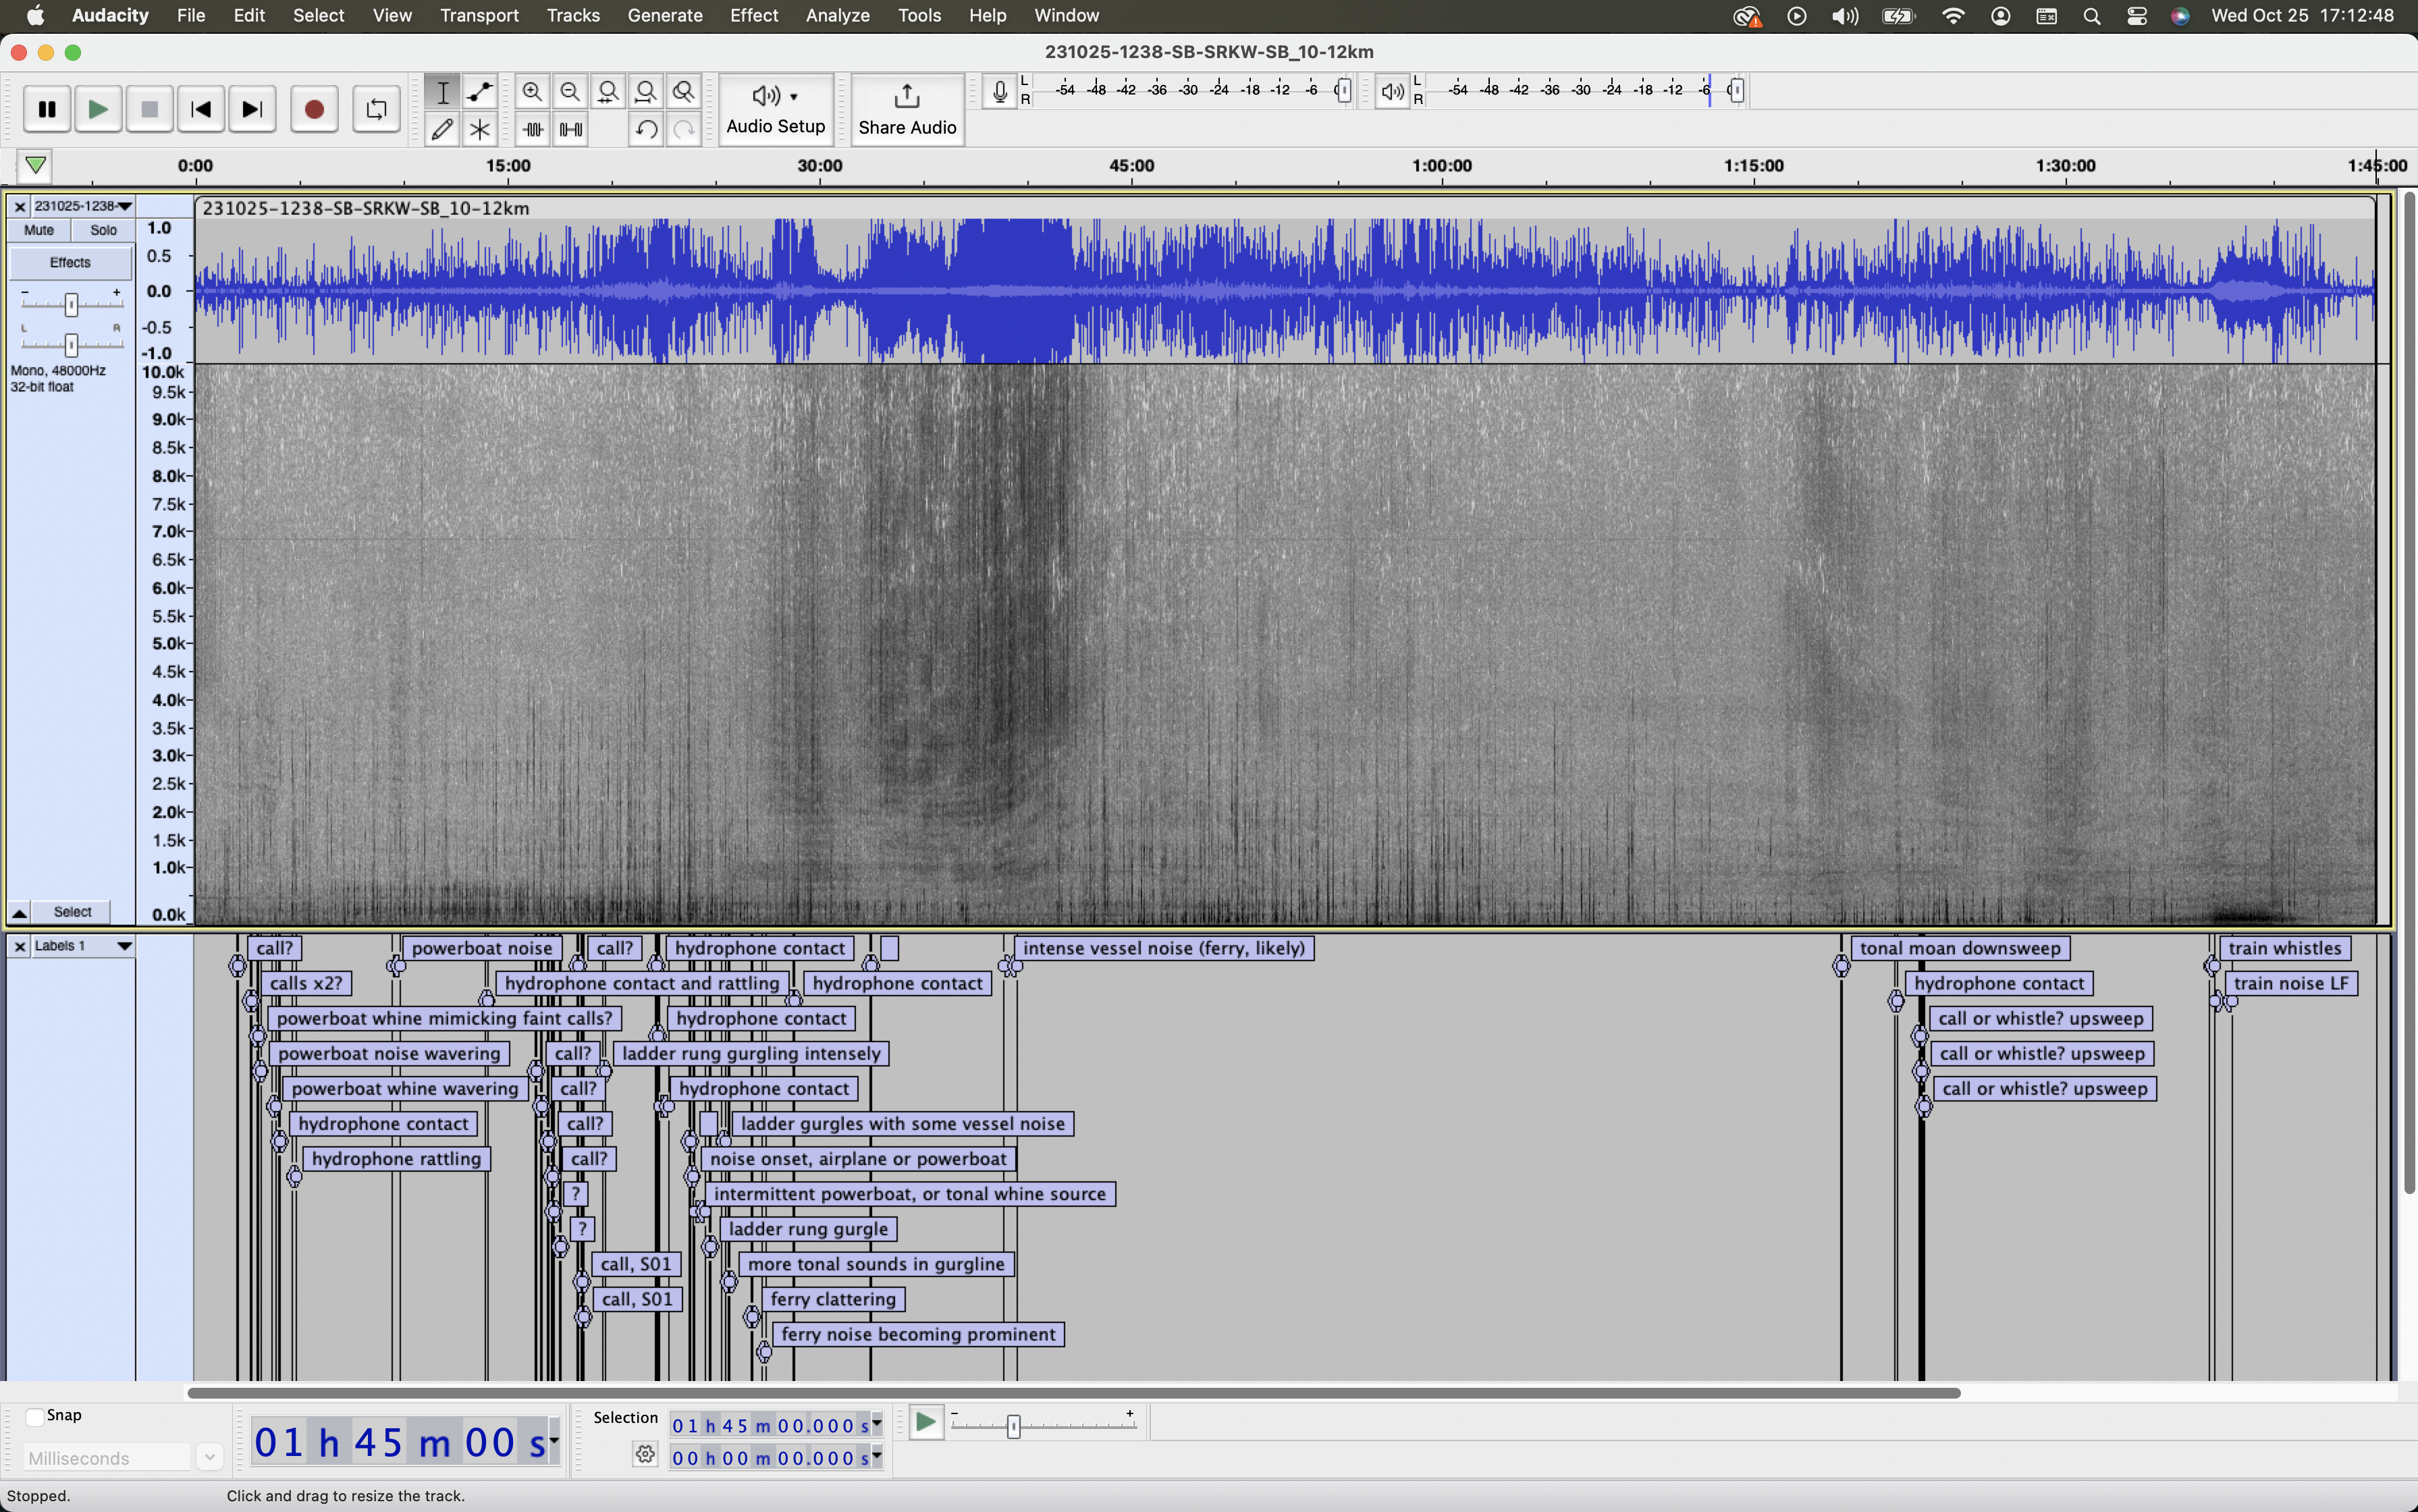This screenshot has height=1512, width=2418.
Task: Open the Generate menu
Action: pyautogui.click(x=665, y=16)
